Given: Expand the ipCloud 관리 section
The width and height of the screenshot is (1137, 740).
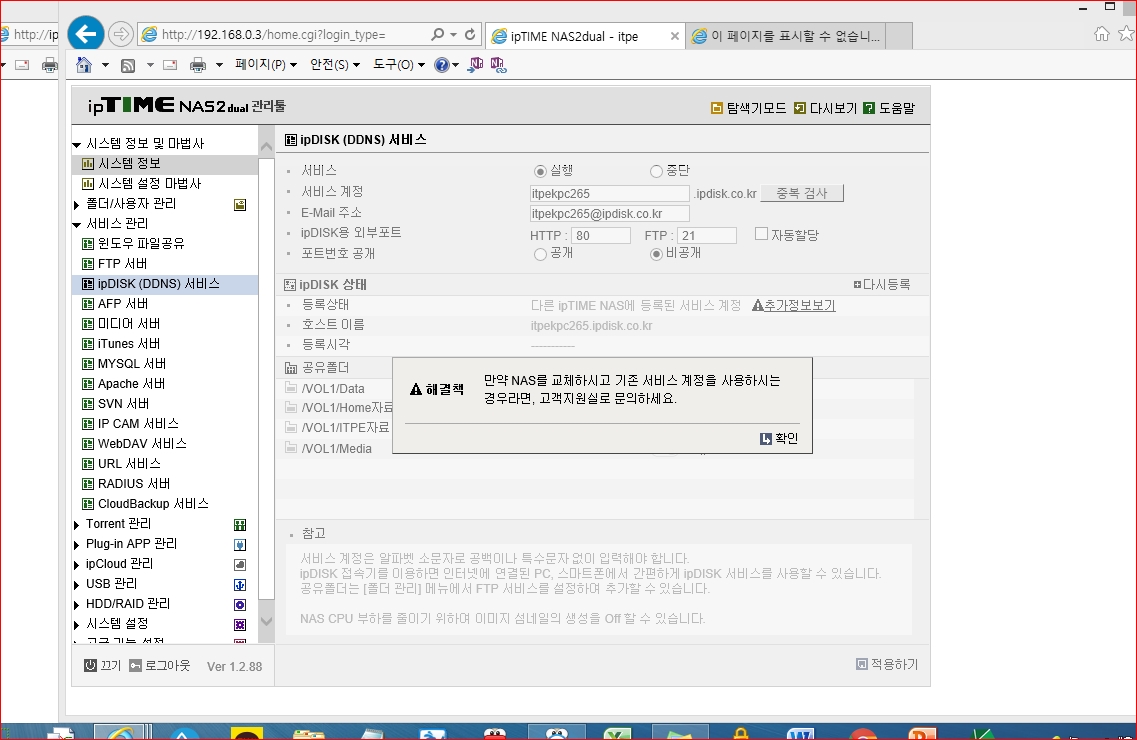Looking at the screenshot, I should coord(76,565).
